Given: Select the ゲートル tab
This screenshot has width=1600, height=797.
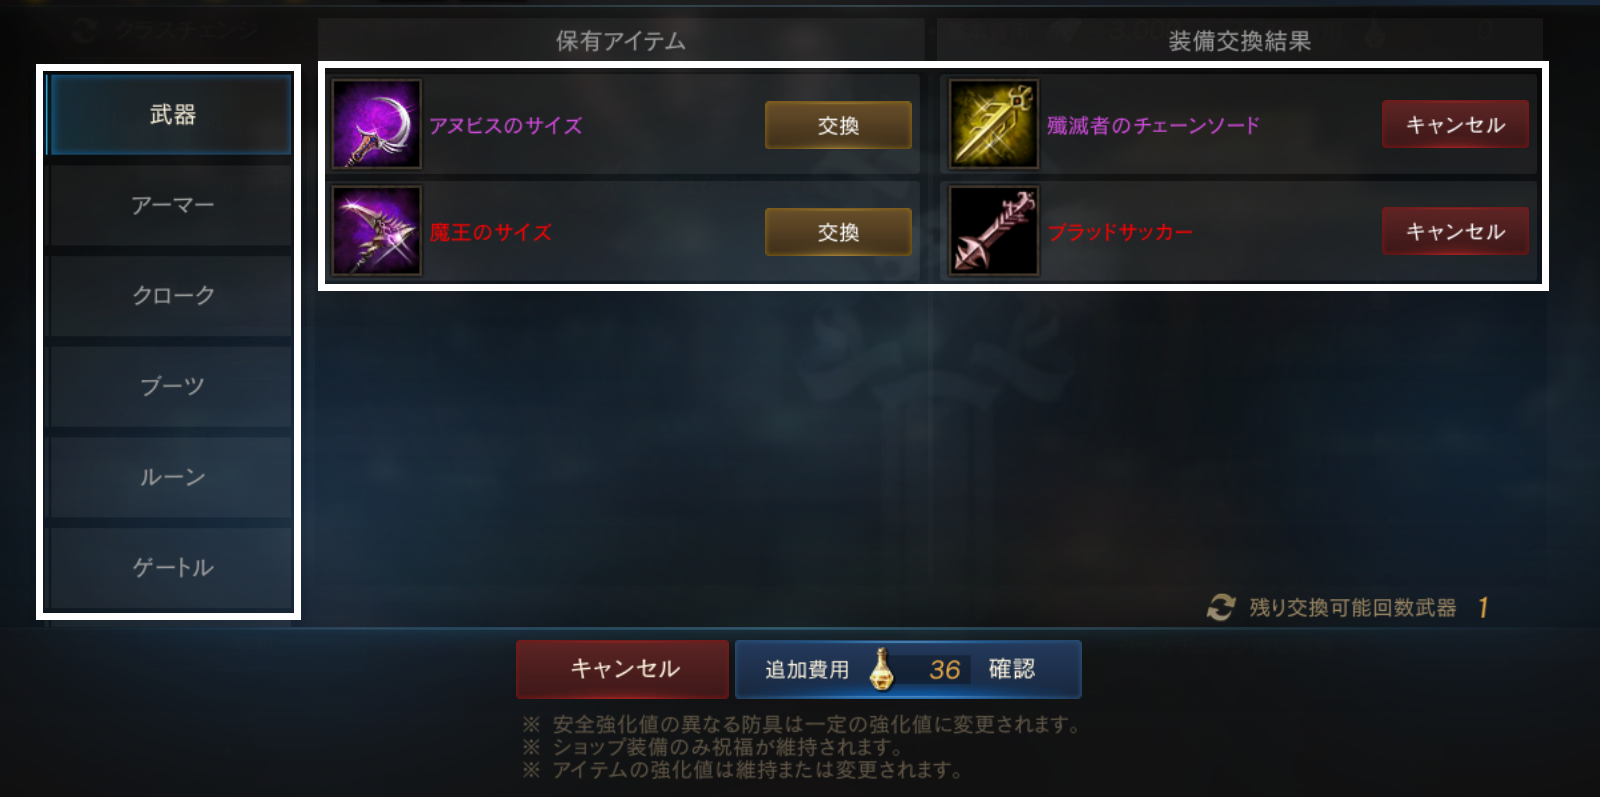Looking at the screenshot, I should point(171,568).
